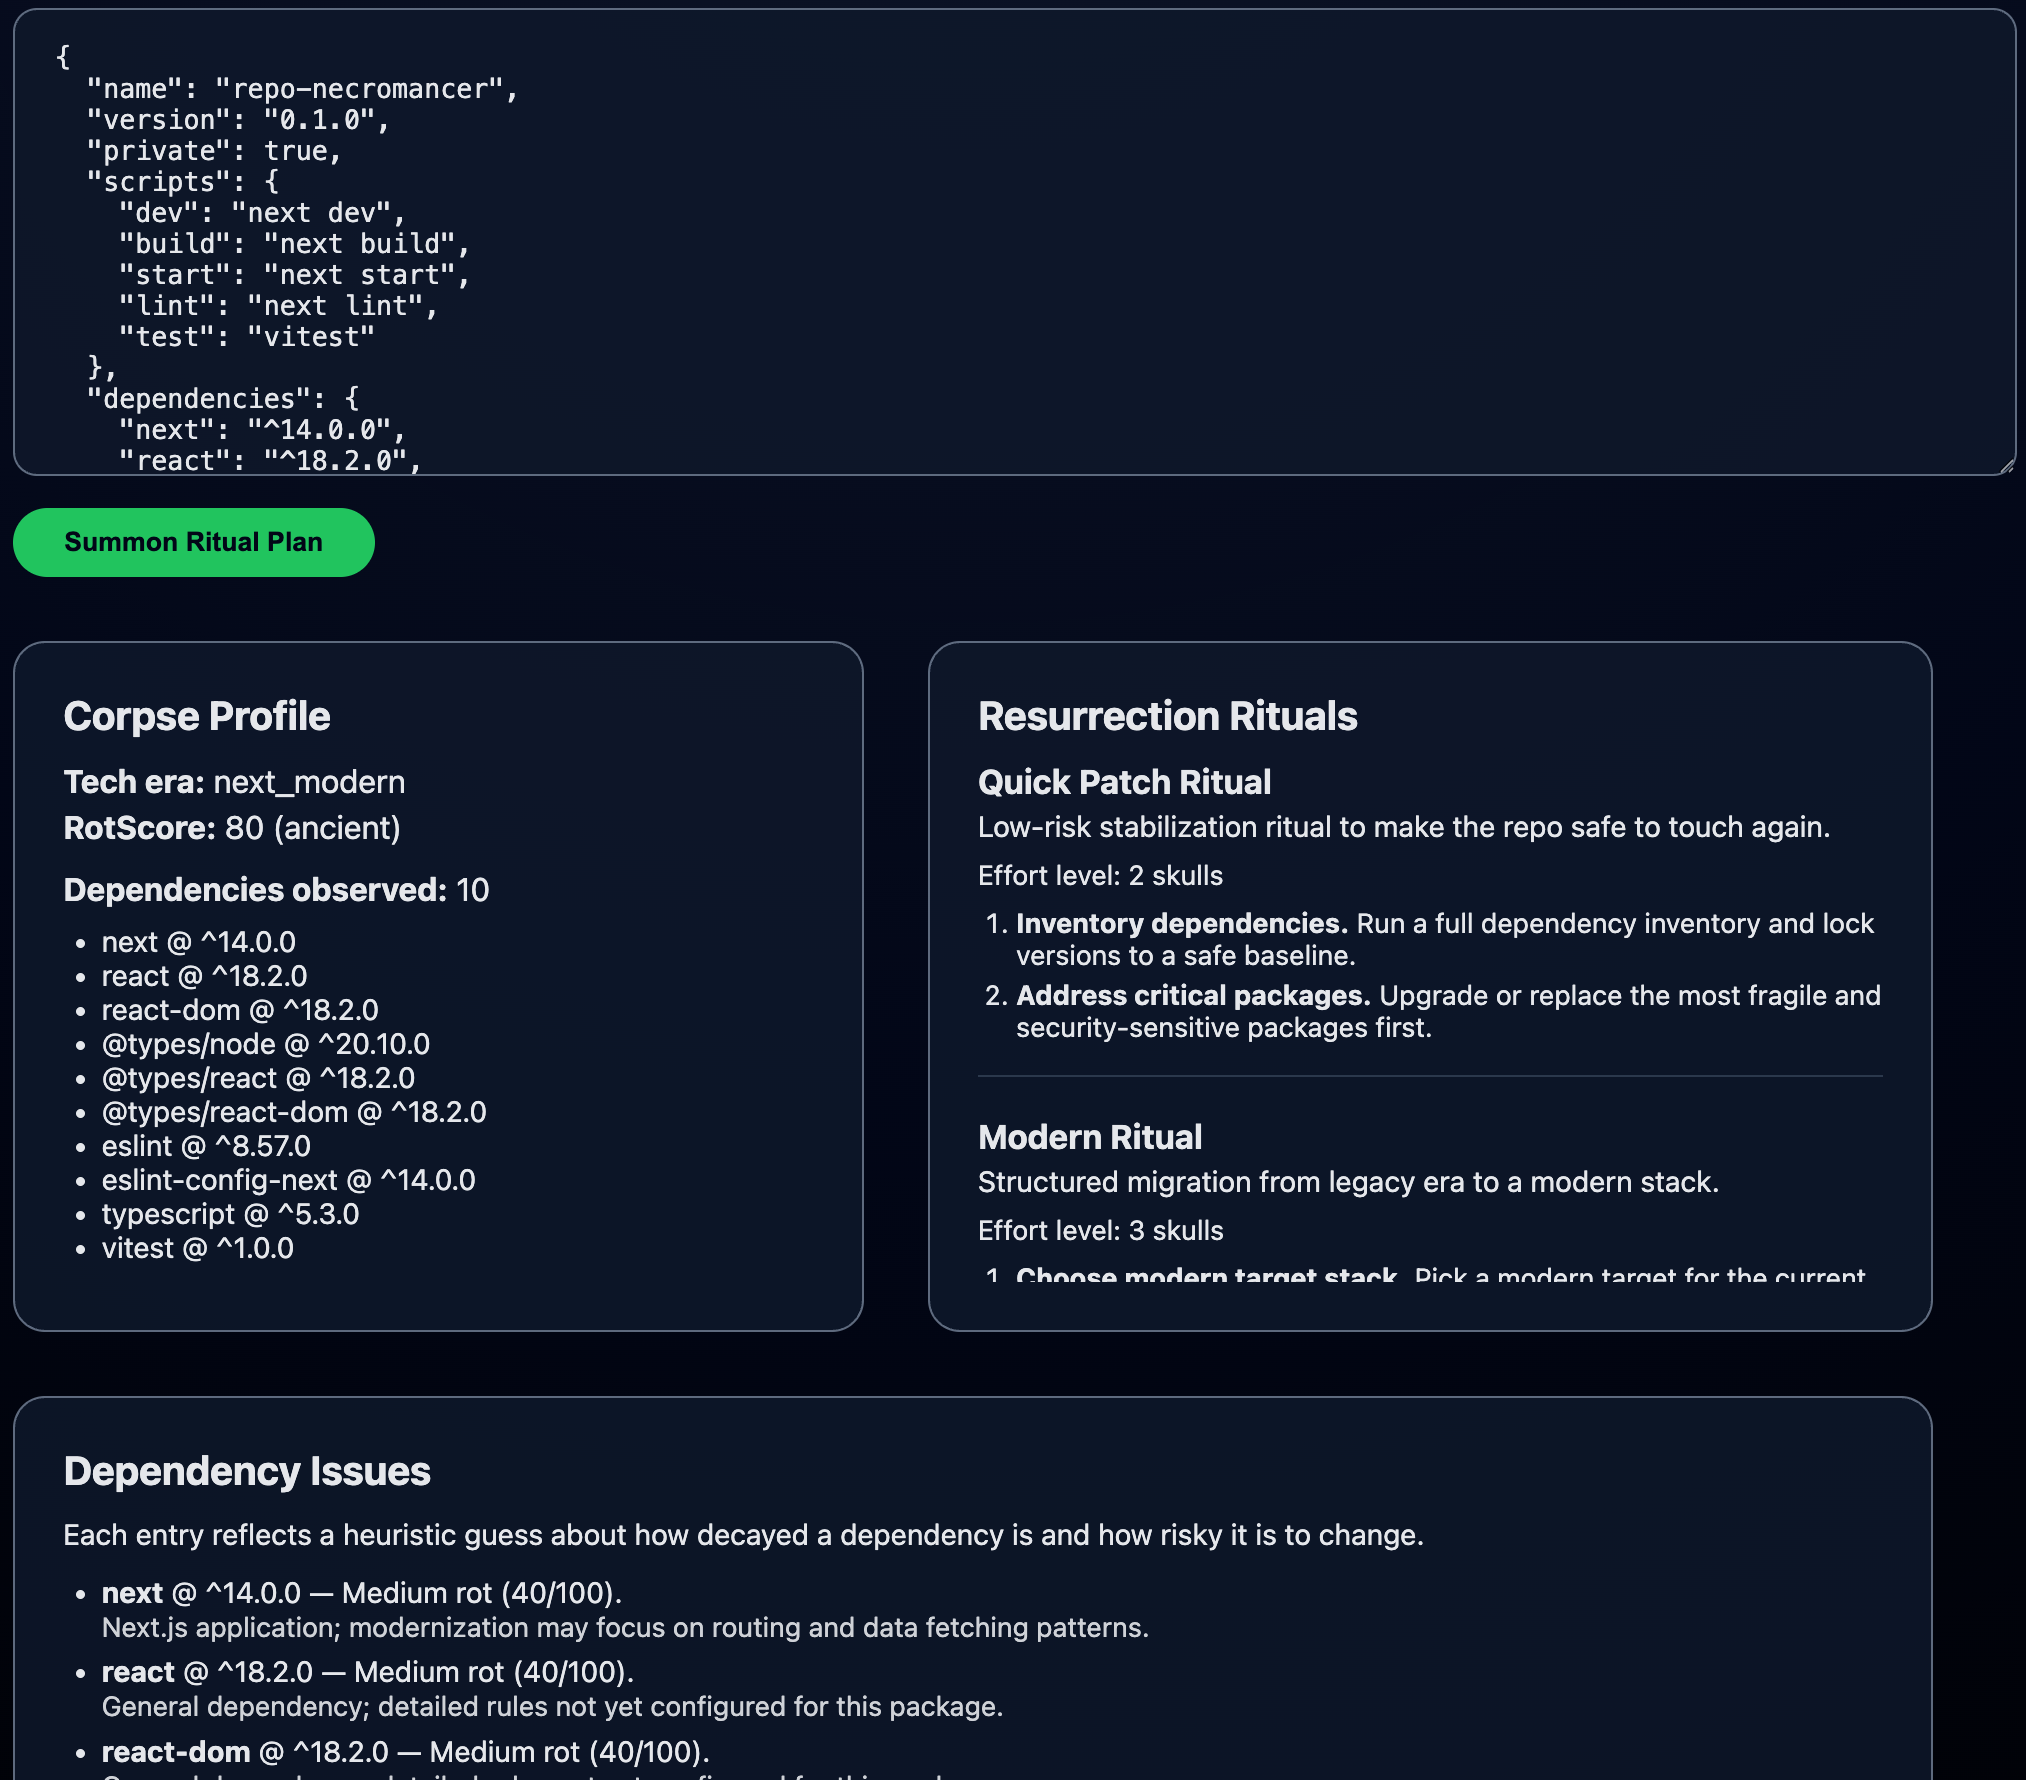
Task: Grab the textarea resize handle corner
Action: pyautogui.click(x=2006, y=465)
